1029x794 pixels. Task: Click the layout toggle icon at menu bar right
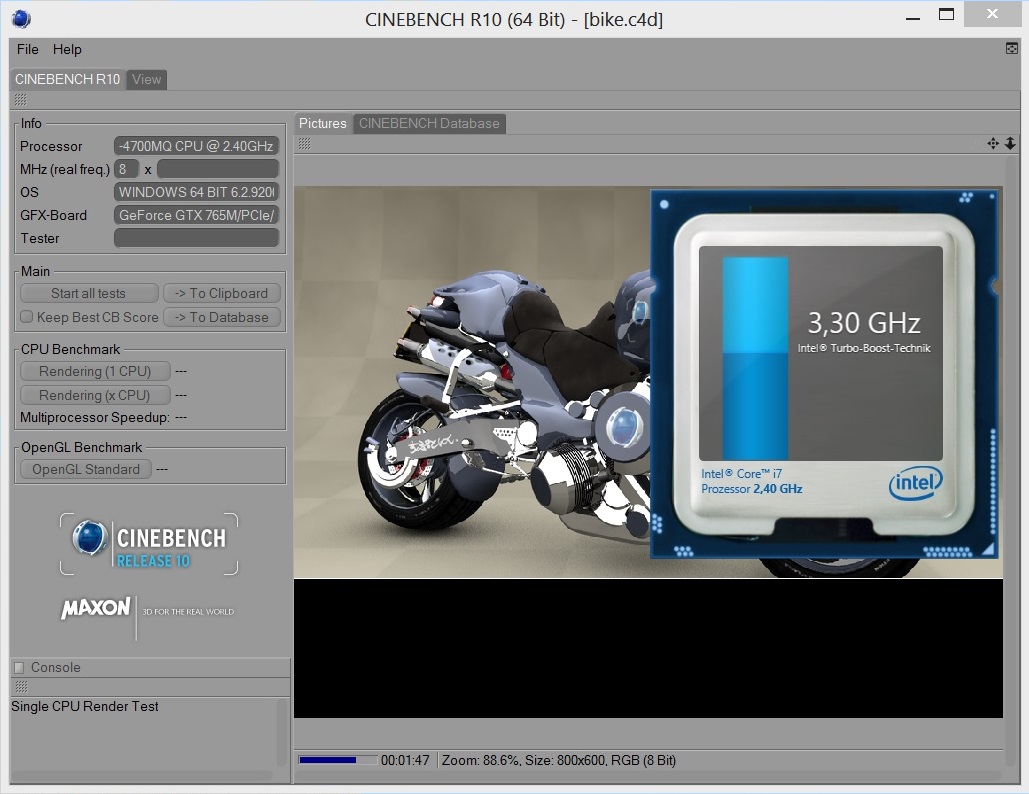[x=1011, y=49]
